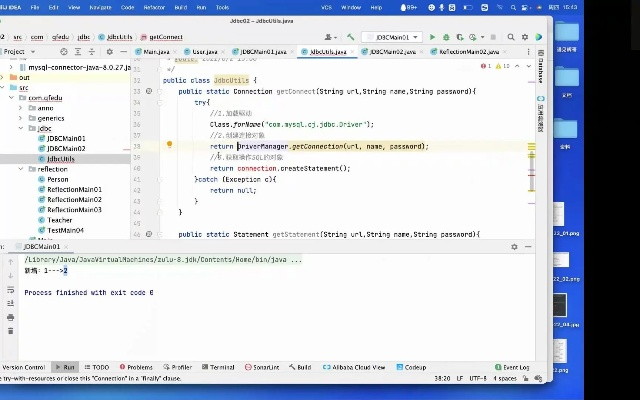This screenshot has width=640, height=400.
Task: Start debugging with the Debug bug icon
Action: point(446,37)
